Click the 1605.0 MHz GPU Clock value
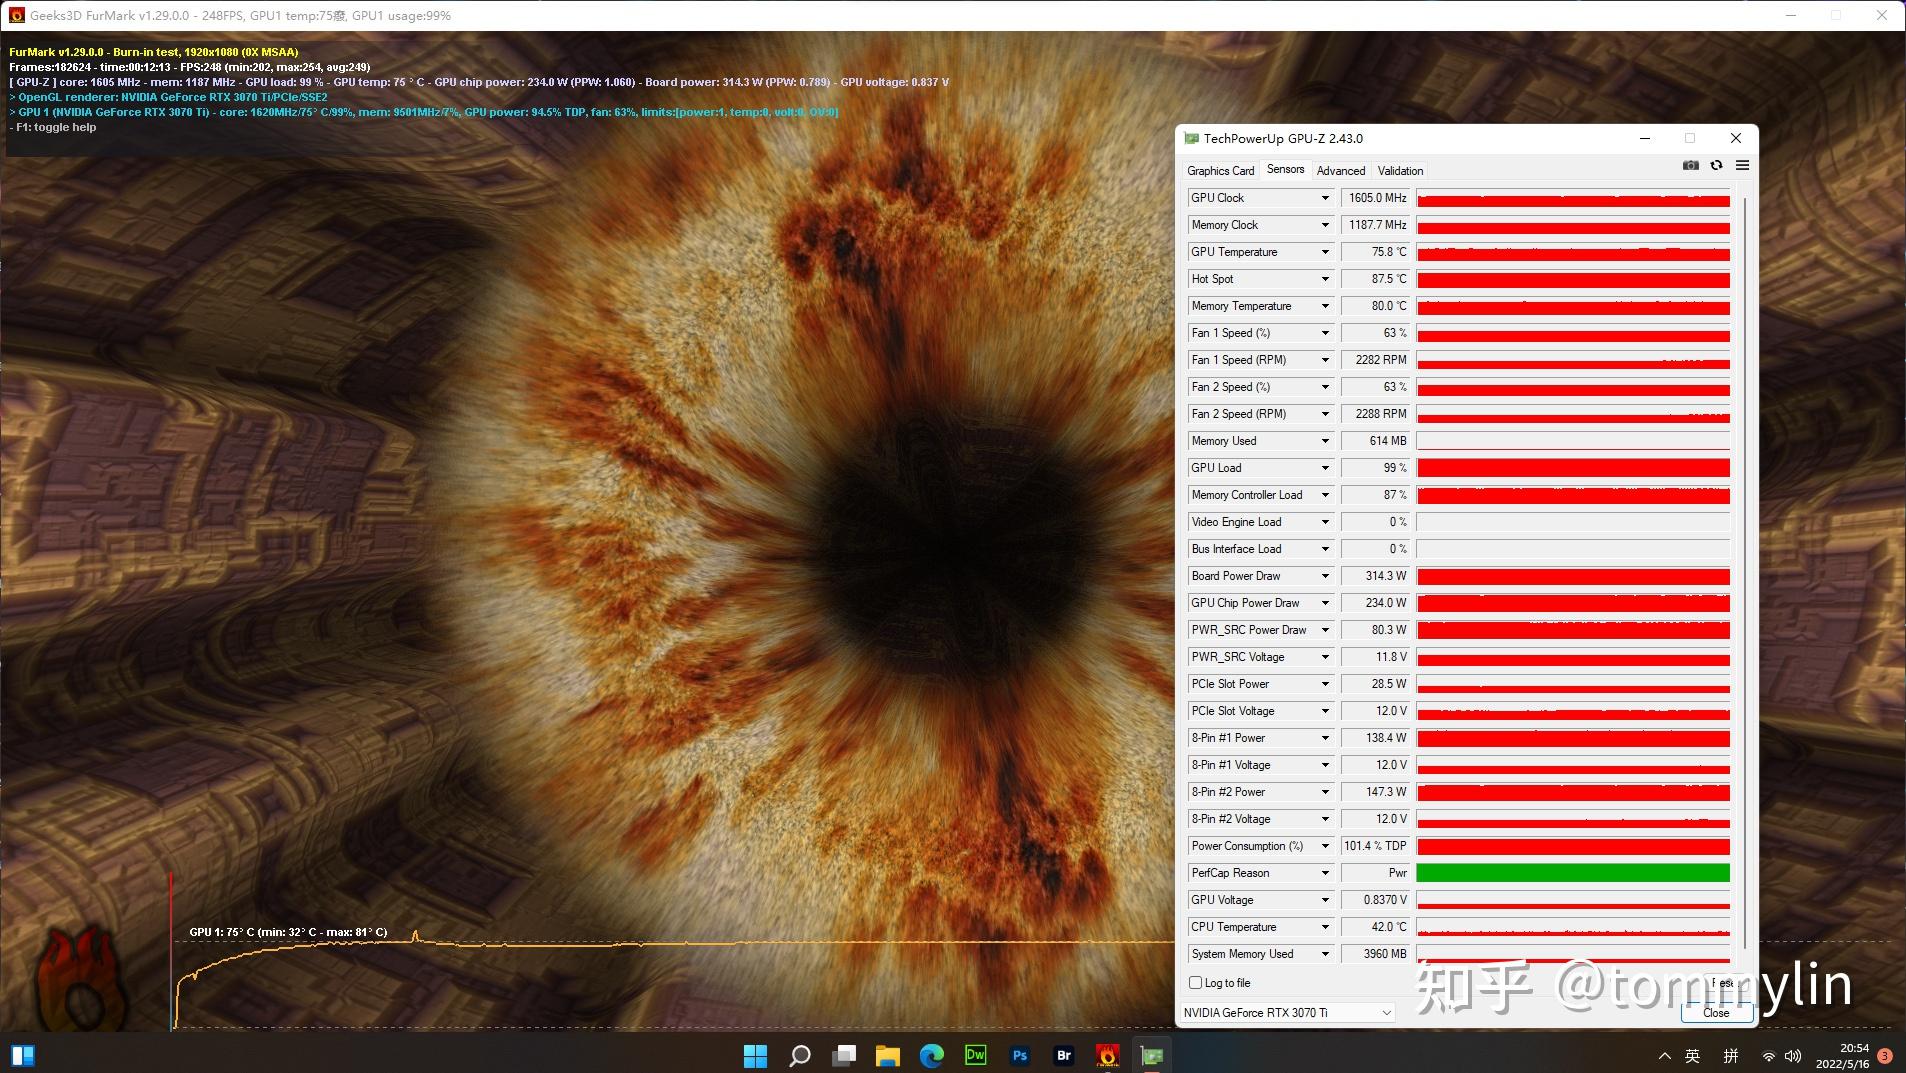This screenshot has height=1073, width=1906. point(1375,198)
